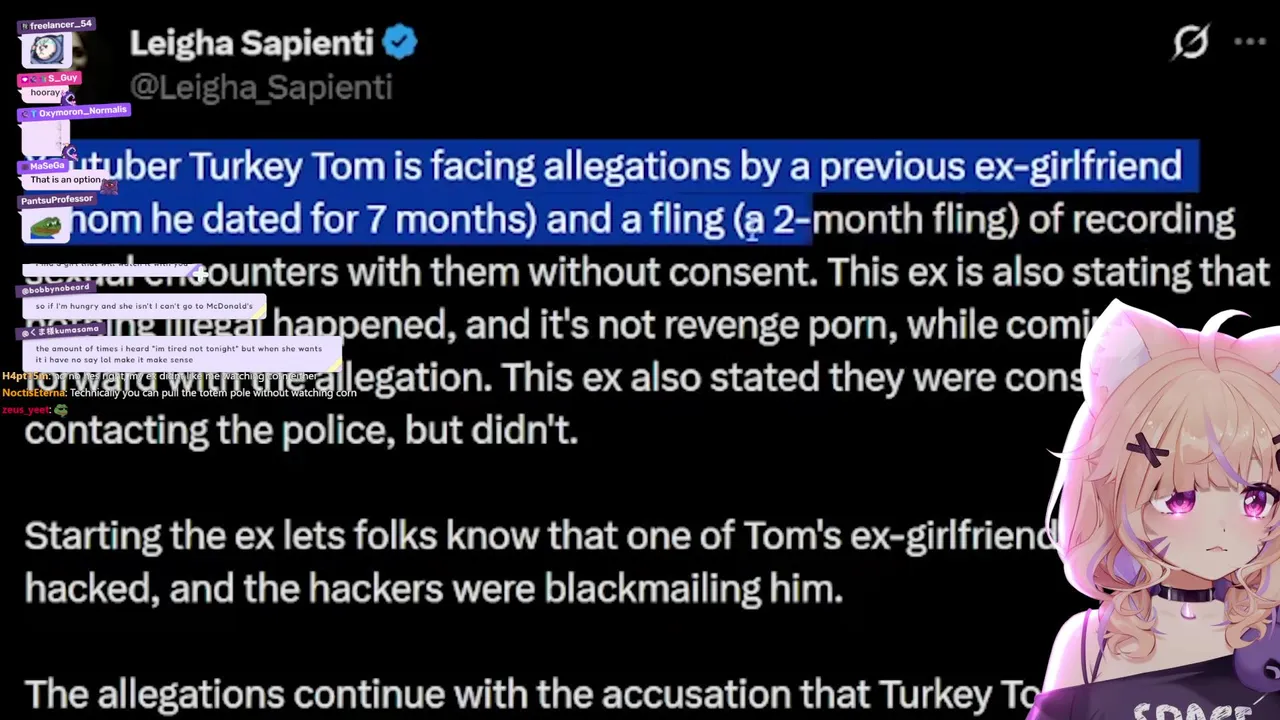Click the NoctisEterna chat username

click(x=33, y=393)
